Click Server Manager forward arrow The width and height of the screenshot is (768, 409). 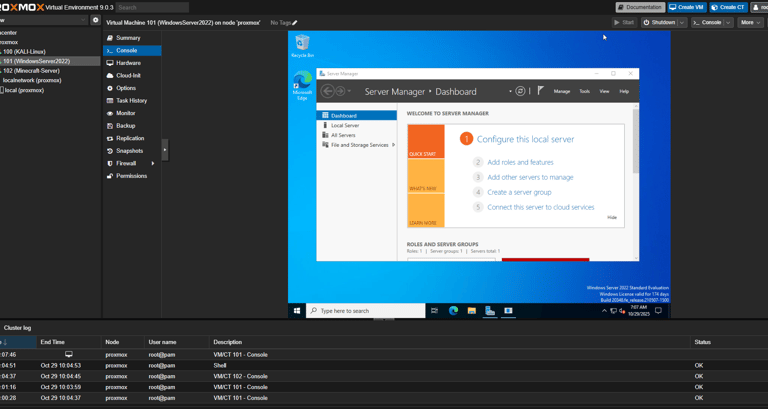pos(340,91)
